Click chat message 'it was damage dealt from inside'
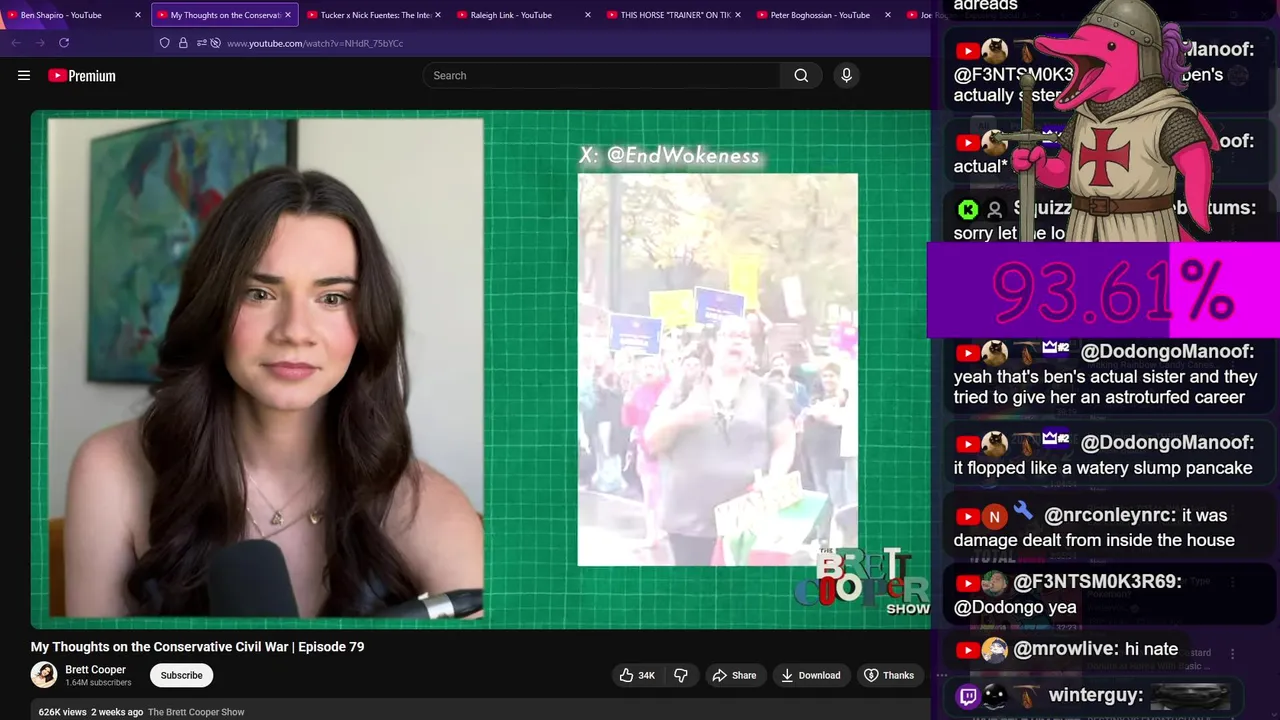Screen dimensions: 1280x720 click(x=1094, y=528)
